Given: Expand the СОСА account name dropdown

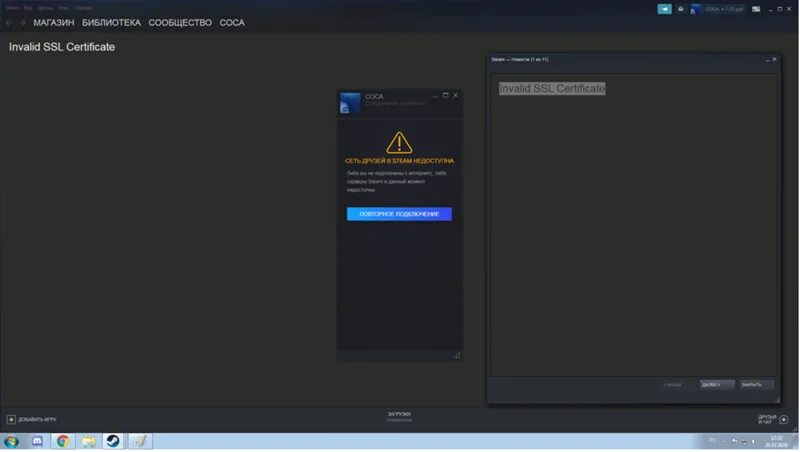Looking at the screenshot, I should point(724,9).
